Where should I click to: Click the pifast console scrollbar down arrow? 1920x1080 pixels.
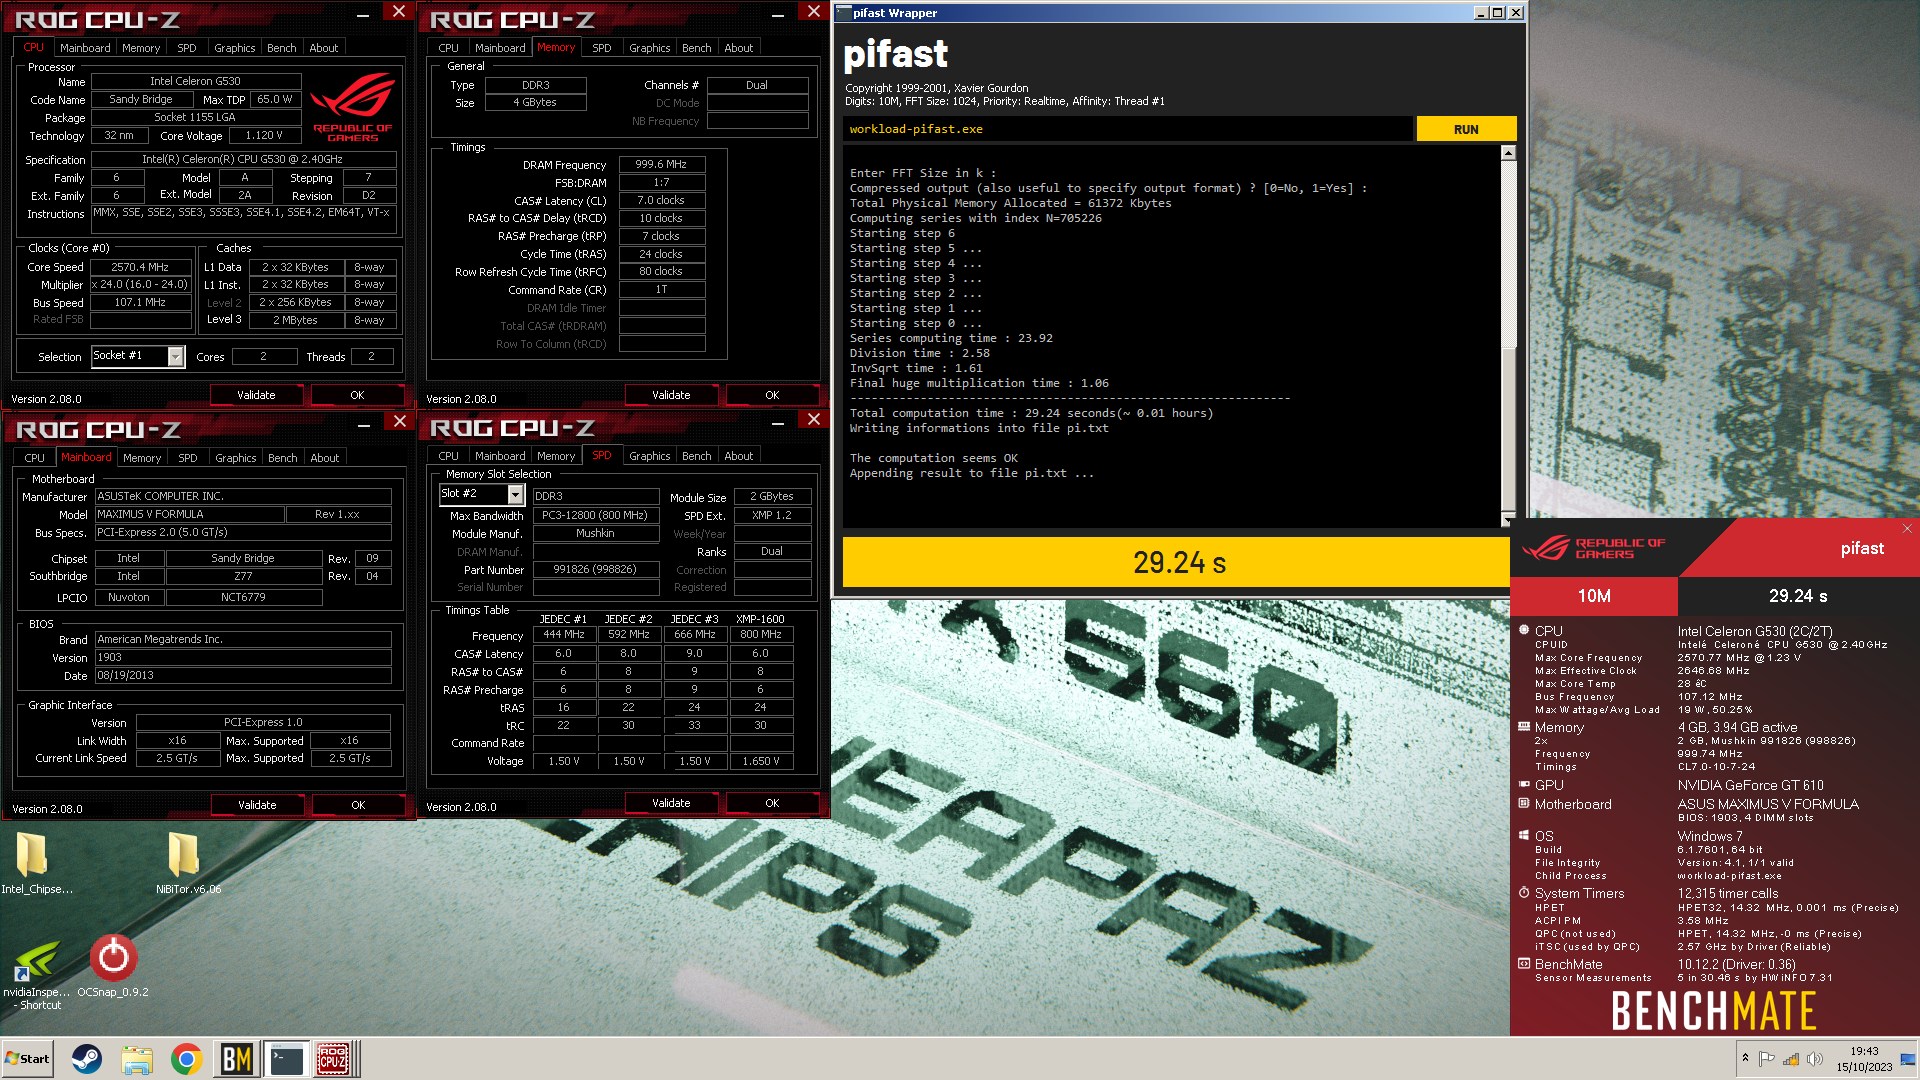(x=1508, y=521)
